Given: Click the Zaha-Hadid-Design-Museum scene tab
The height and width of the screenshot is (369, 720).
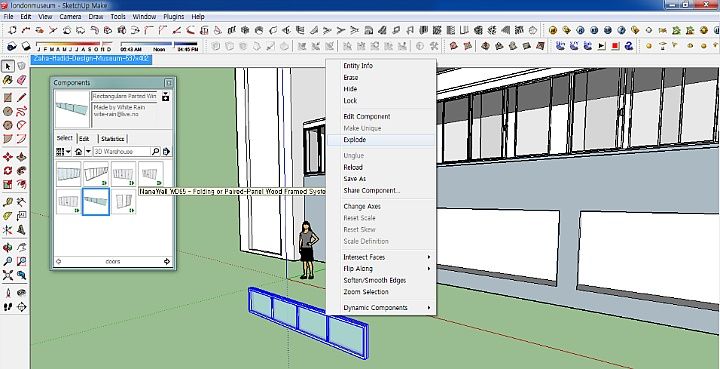Looking at the screenshot, I should [x=91, y=59].
